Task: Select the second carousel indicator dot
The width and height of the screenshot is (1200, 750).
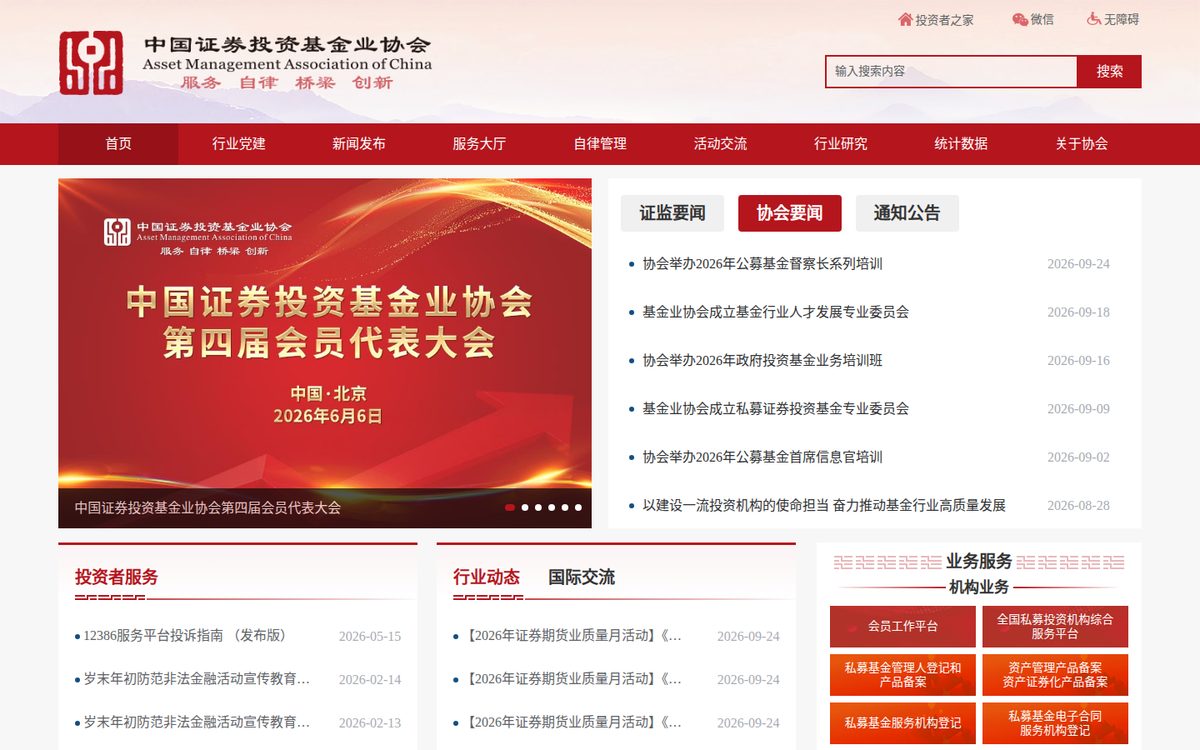Action: click(x=525, y=507)
